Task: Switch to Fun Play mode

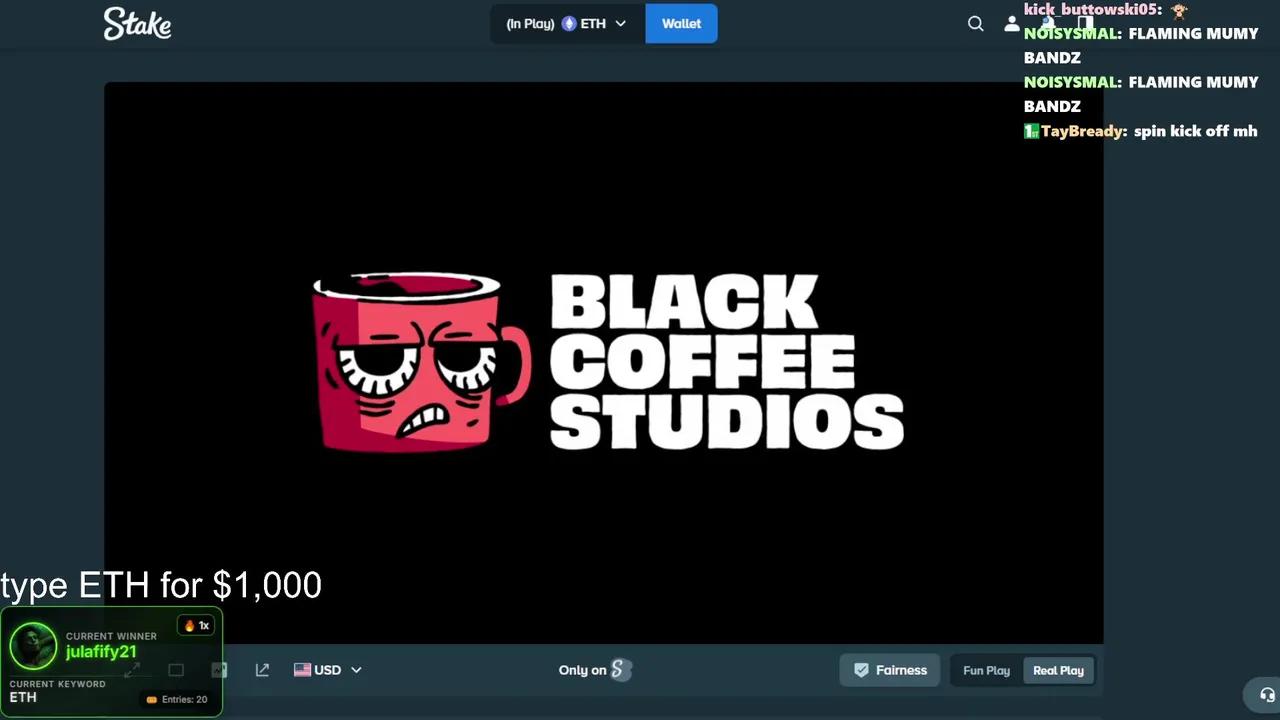Action: pos(986,670)
